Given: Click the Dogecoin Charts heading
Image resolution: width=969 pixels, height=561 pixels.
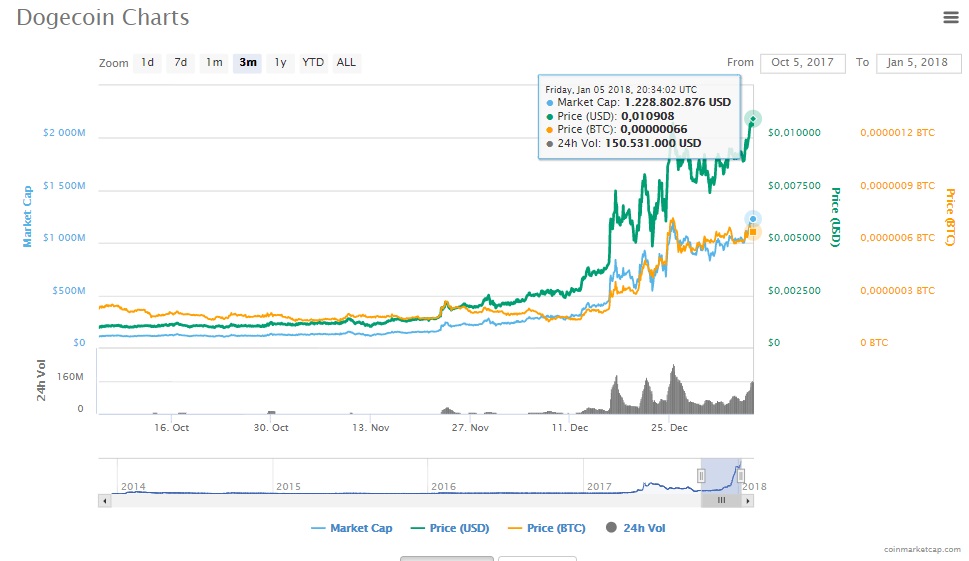Looking at the screenshot, I should click(x=103, y=17).
